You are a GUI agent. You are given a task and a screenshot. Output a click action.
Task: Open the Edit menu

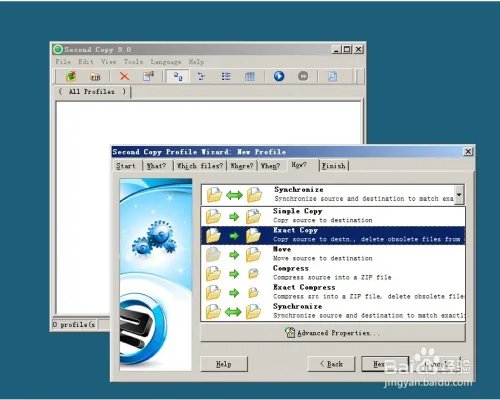[86, 62]
